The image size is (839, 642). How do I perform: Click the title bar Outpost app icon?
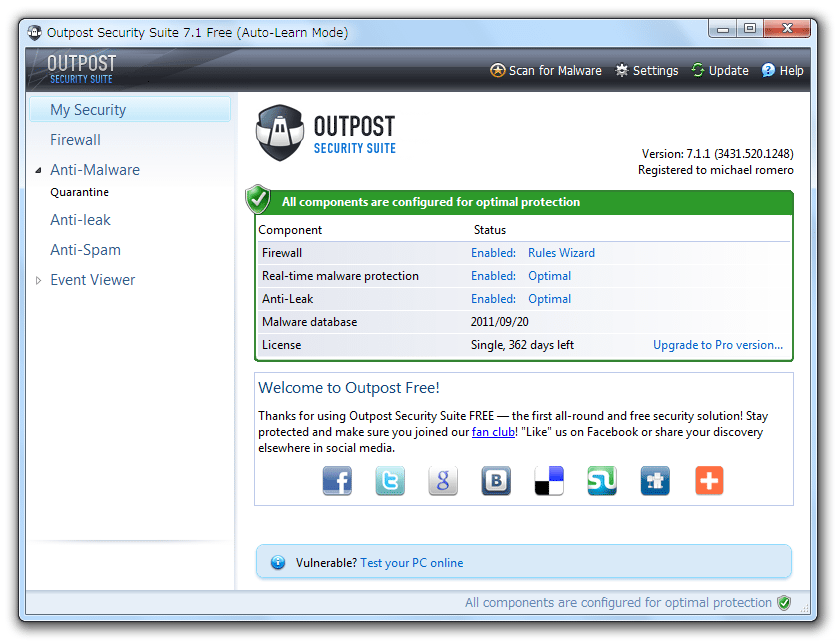pos(35,33)
